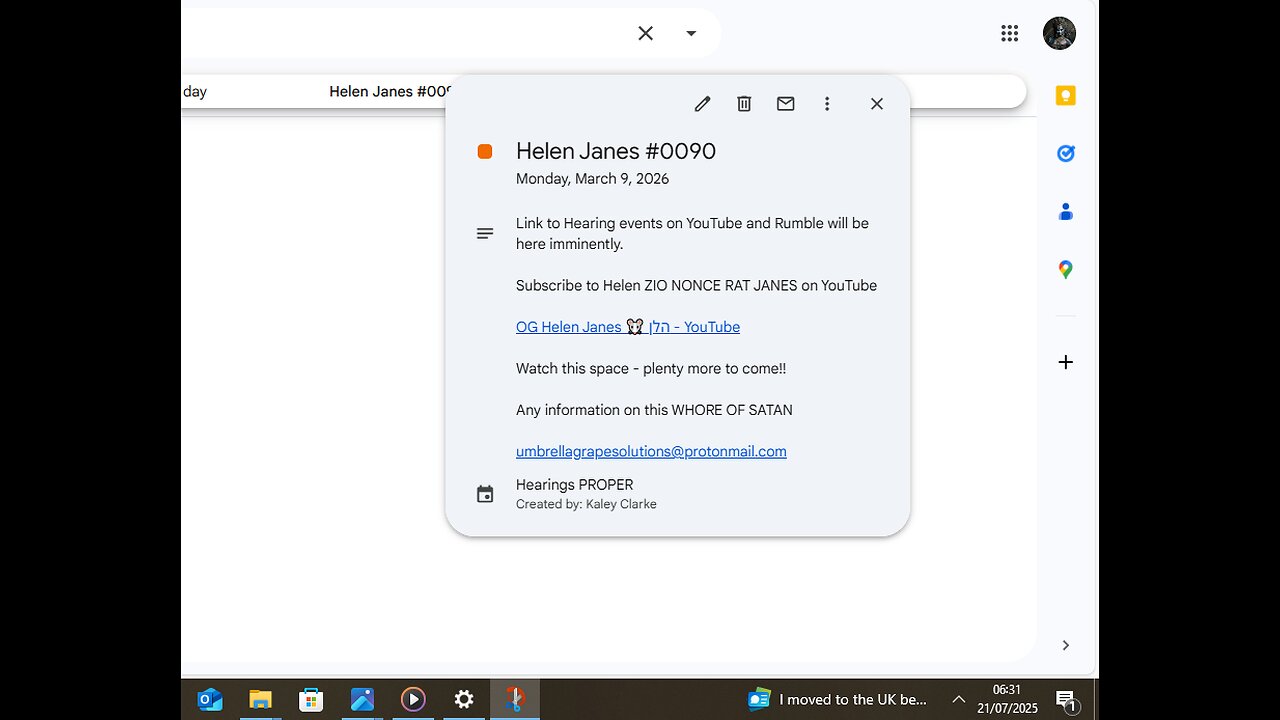
Task: Click the 'Link to Hearing events' description line
Action: (x=692, y=233)
